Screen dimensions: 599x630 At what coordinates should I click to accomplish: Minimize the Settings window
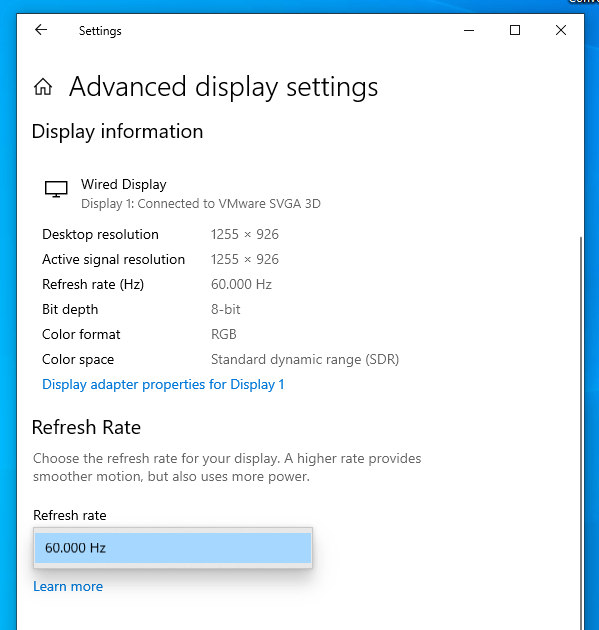(x=469, y=30)
